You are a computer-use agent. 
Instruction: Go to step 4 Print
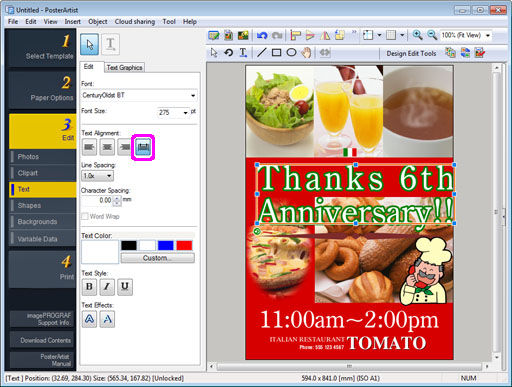[x=42, y=269]
